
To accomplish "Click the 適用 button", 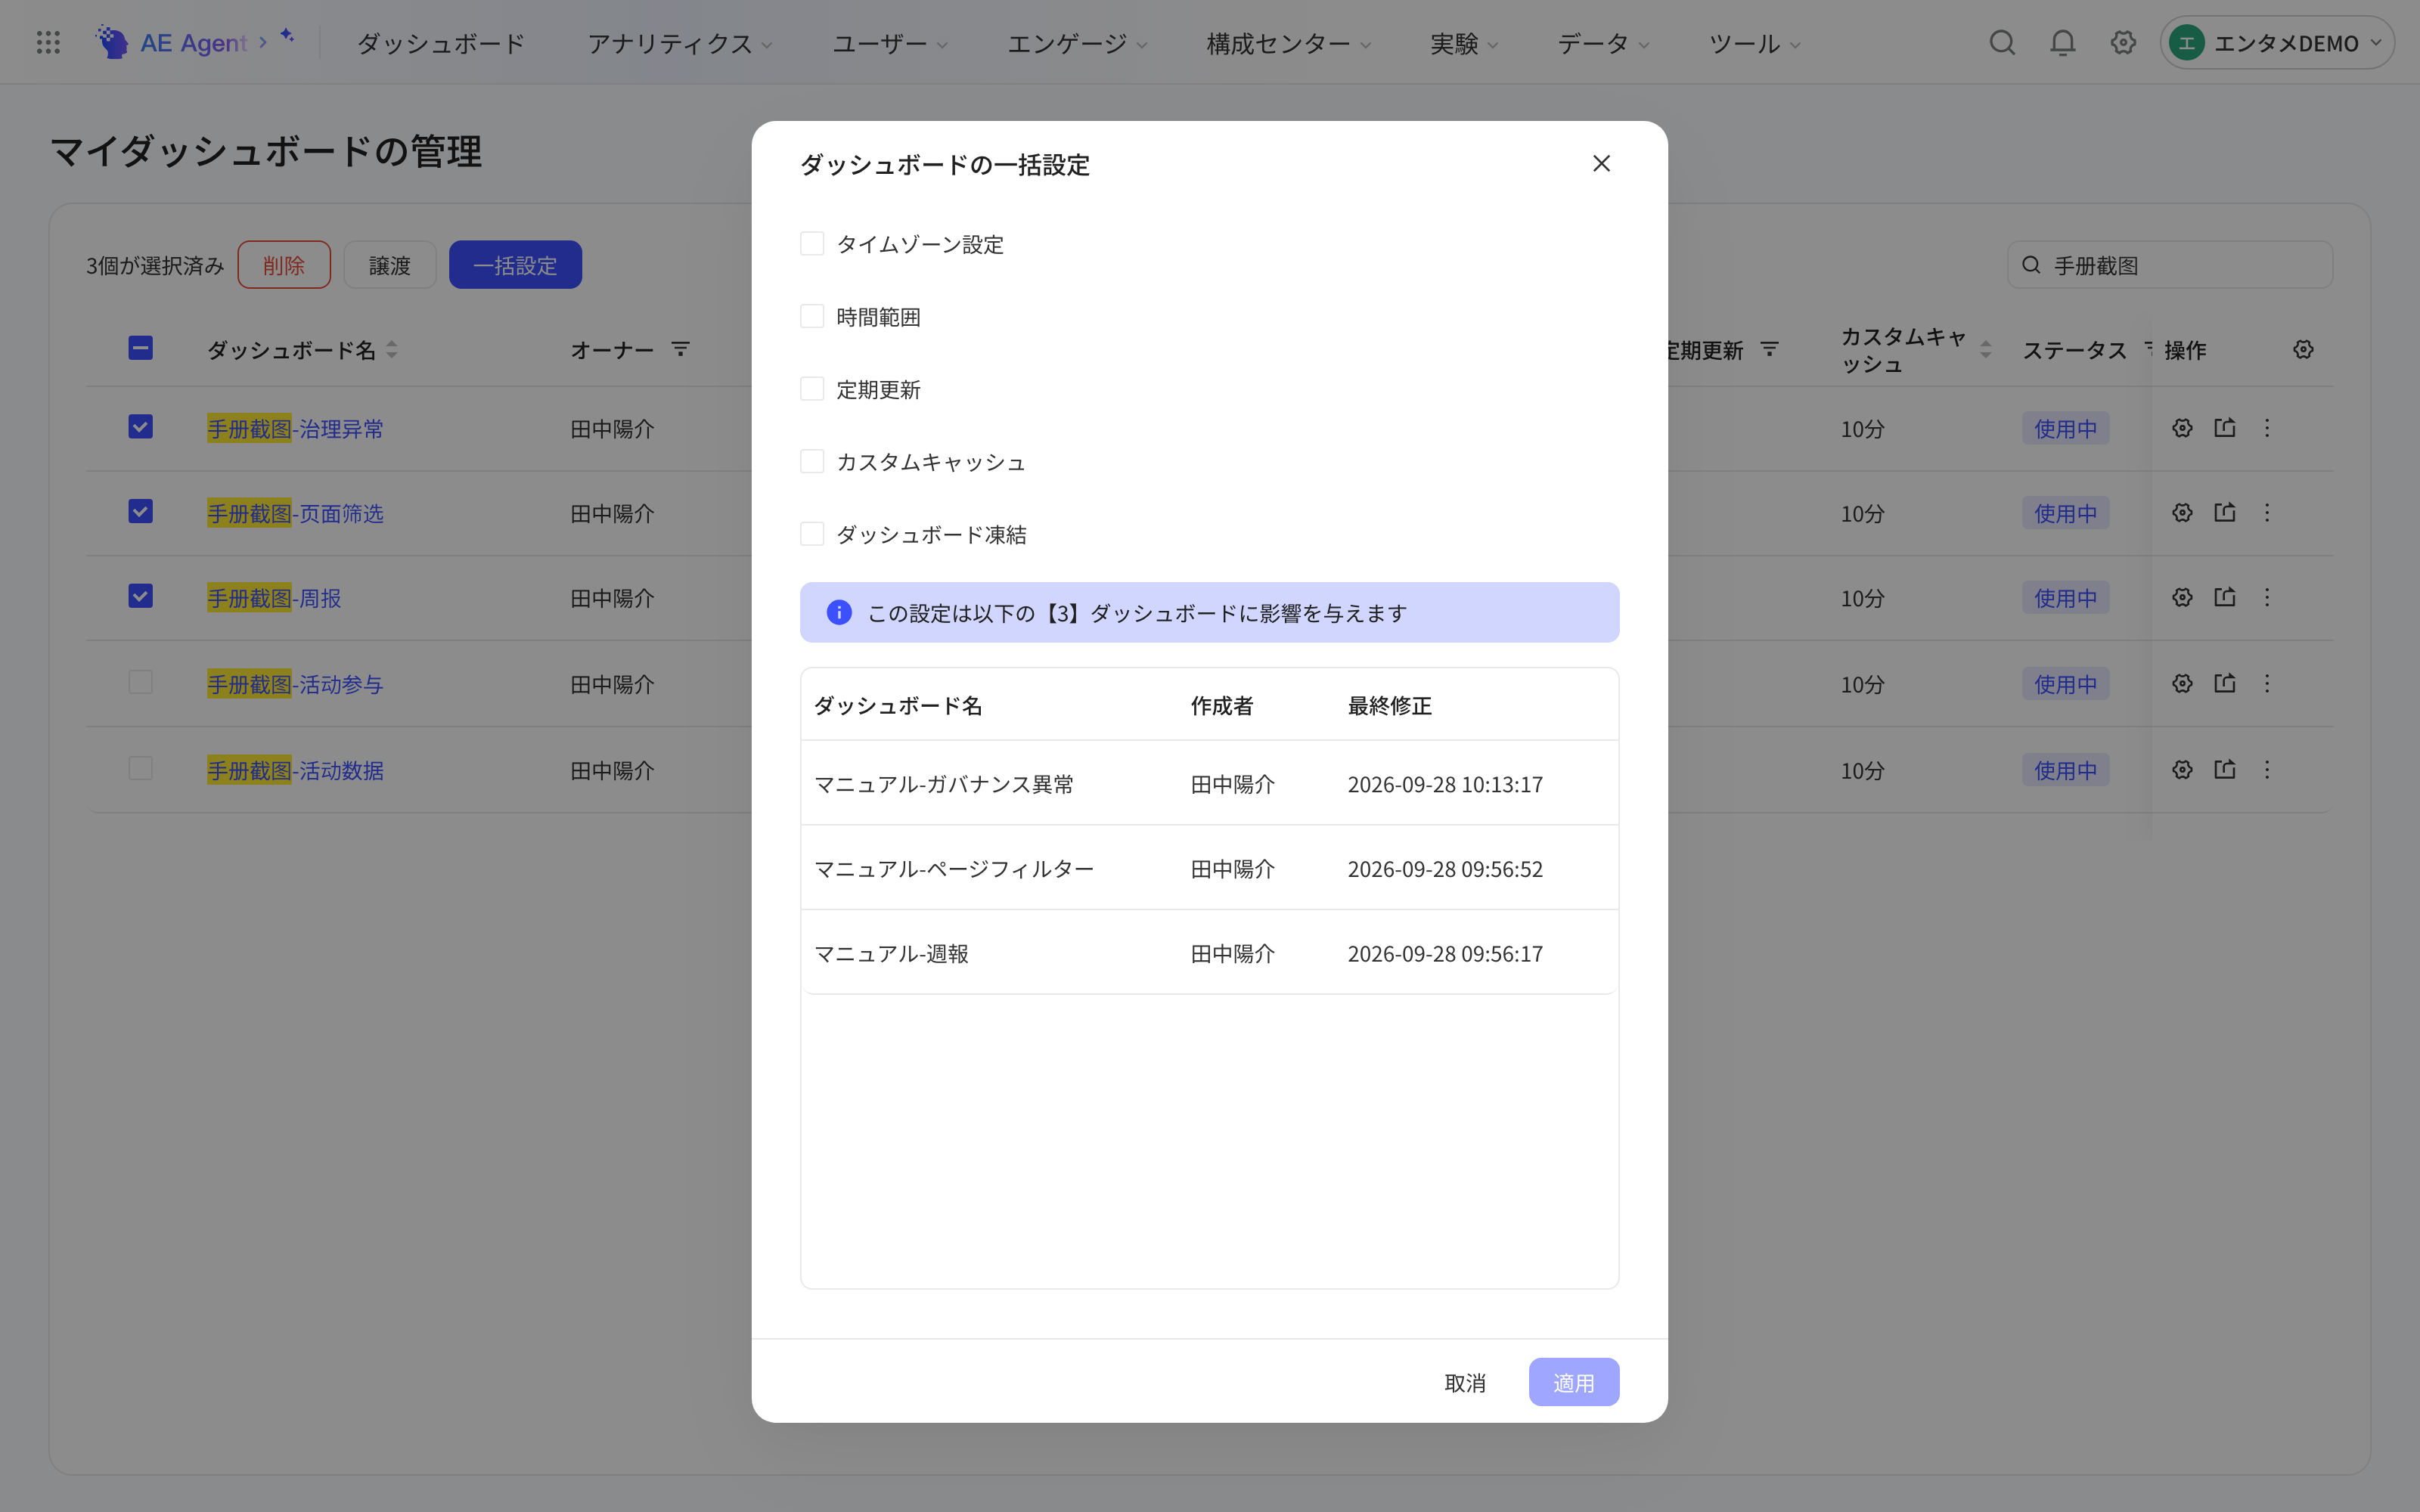I will (x=1573, y=1382).
